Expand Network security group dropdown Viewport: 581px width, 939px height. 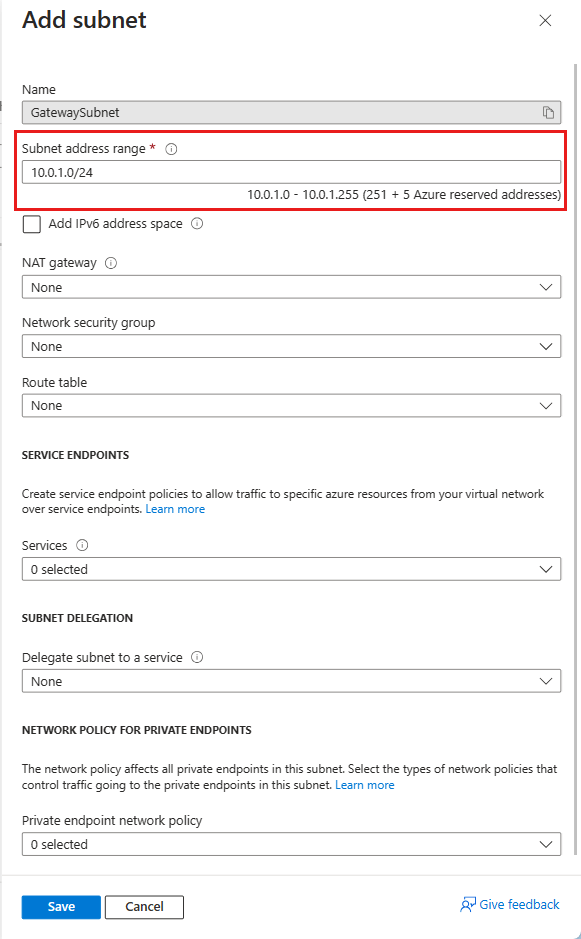pyautogui.click(x=291, y=346)
